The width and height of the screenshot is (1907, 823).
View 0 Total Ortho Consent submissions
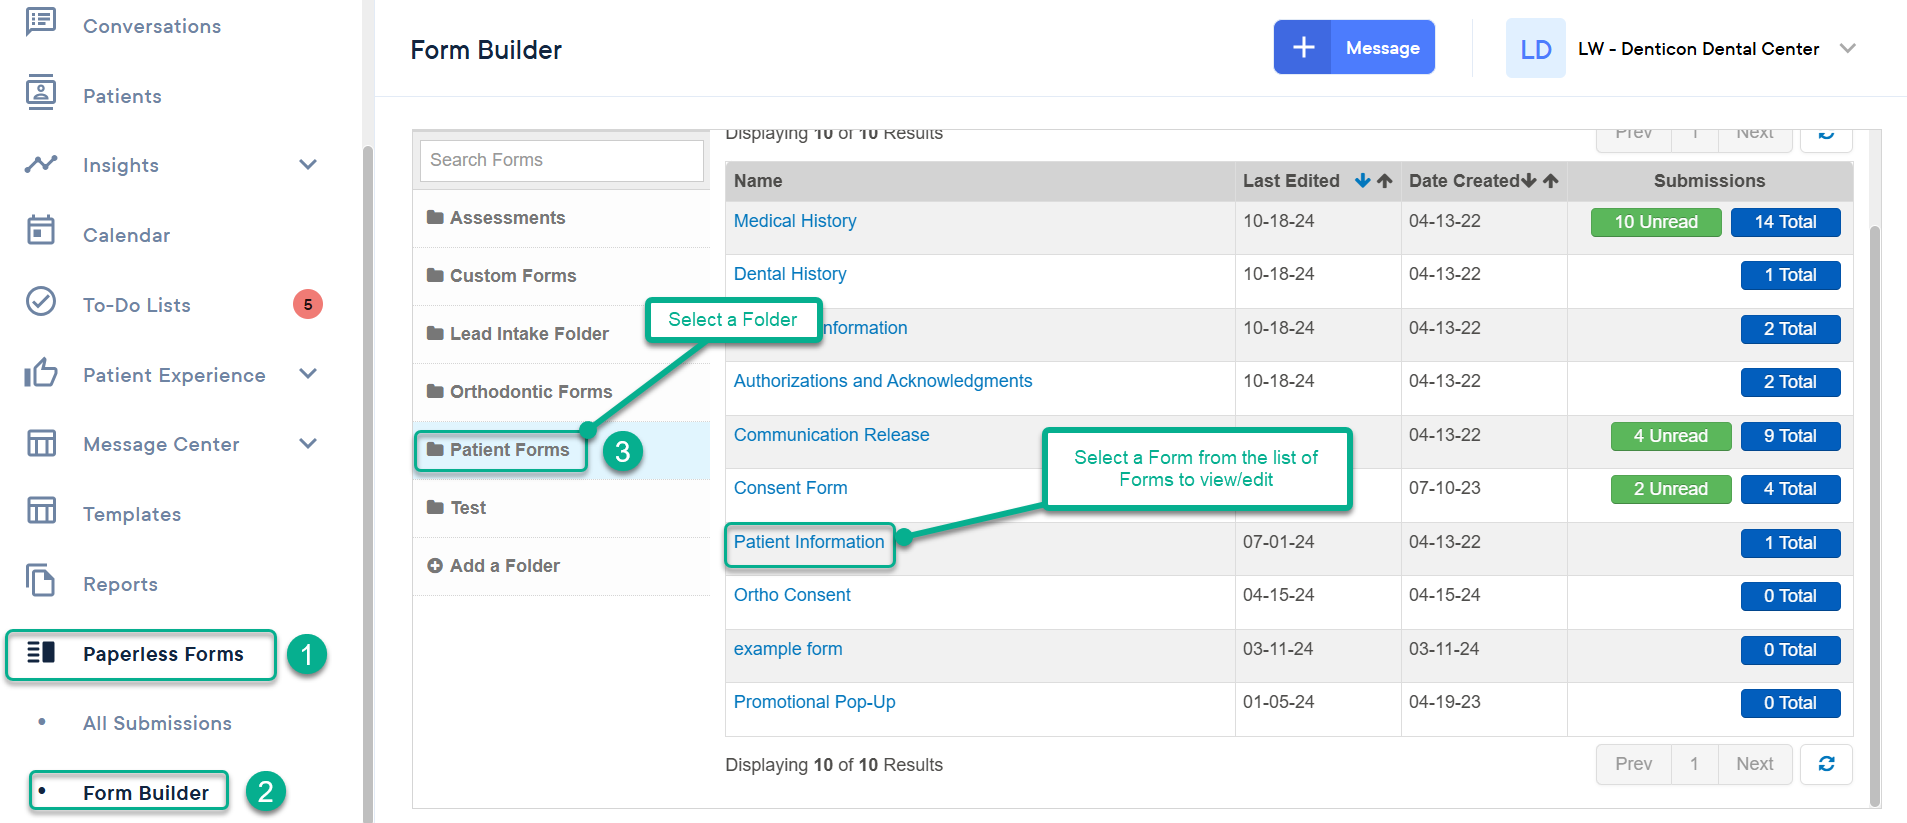(x=1790, y=596)
